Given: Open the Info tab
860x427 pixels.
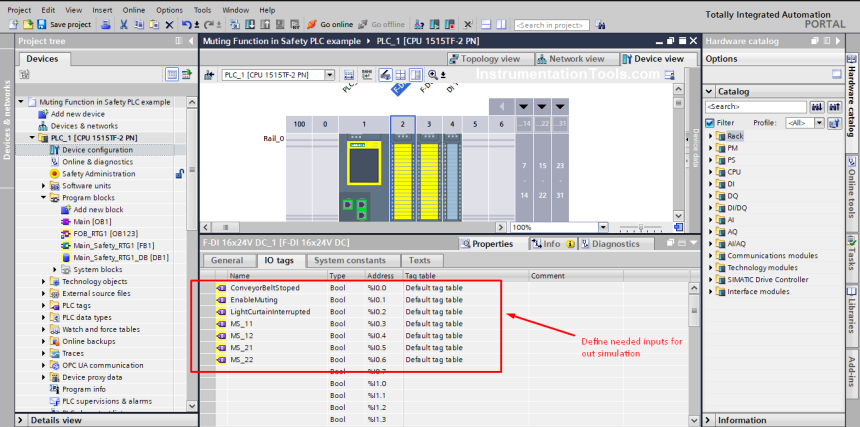Looking at the screenshot, I should 552,244.
